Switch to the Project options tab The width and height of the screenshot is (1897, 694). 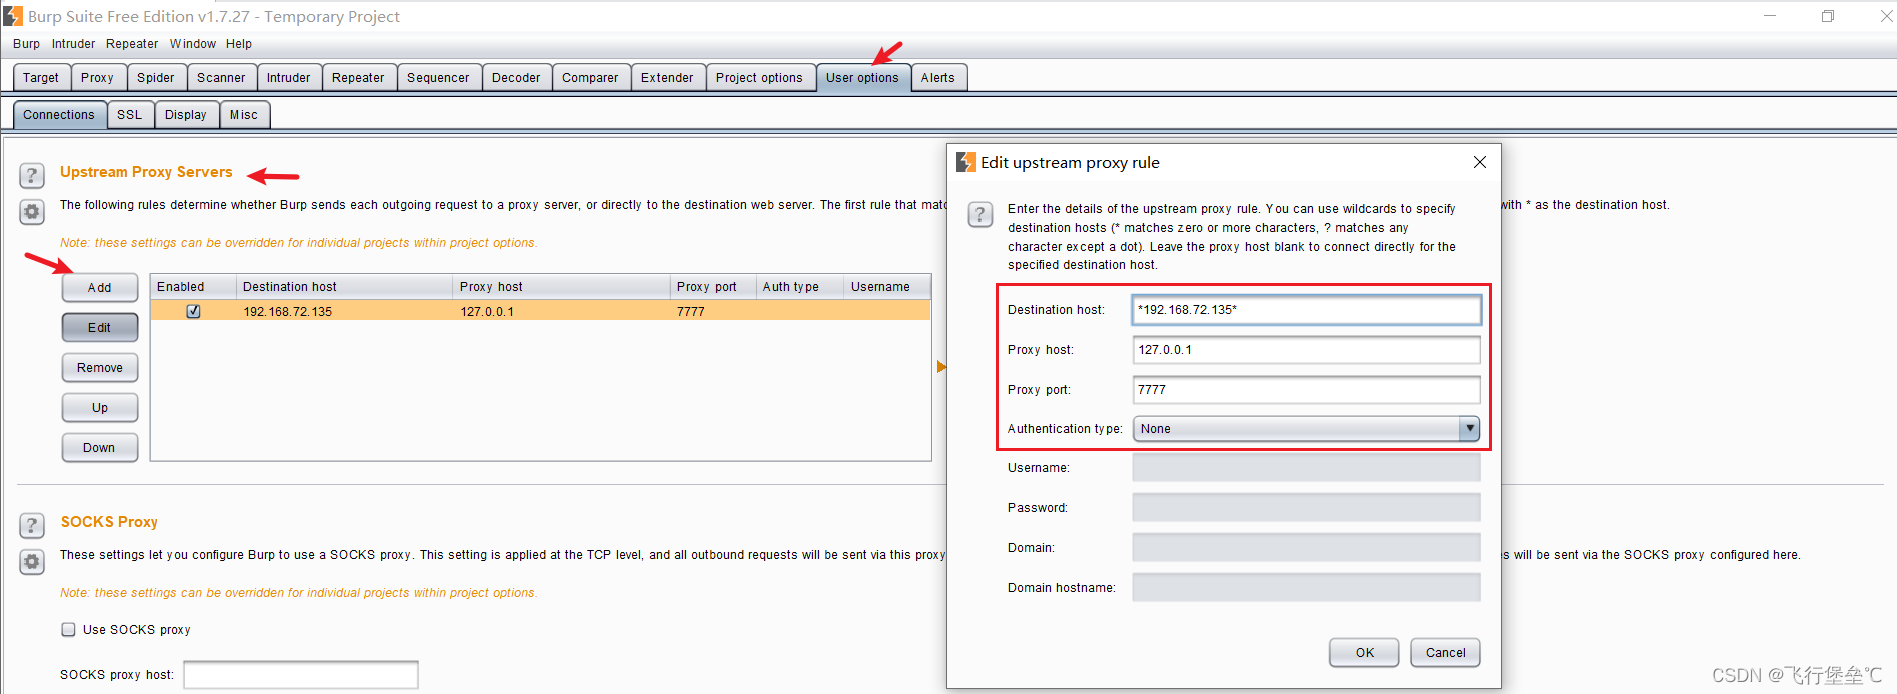[759, 78]
